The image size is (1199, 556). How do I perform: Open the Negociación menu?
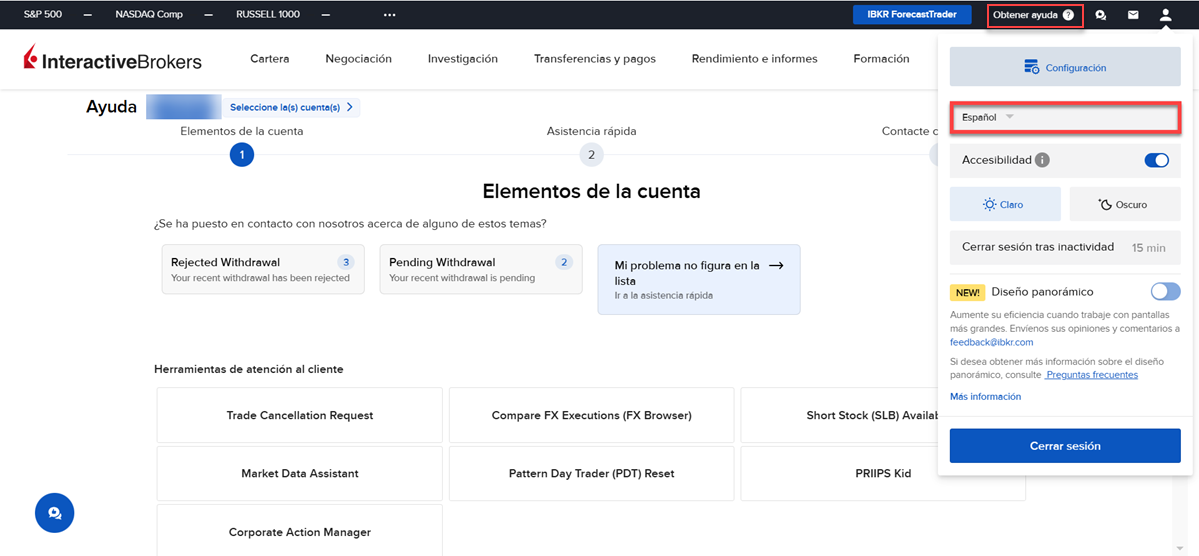[358, 59]
